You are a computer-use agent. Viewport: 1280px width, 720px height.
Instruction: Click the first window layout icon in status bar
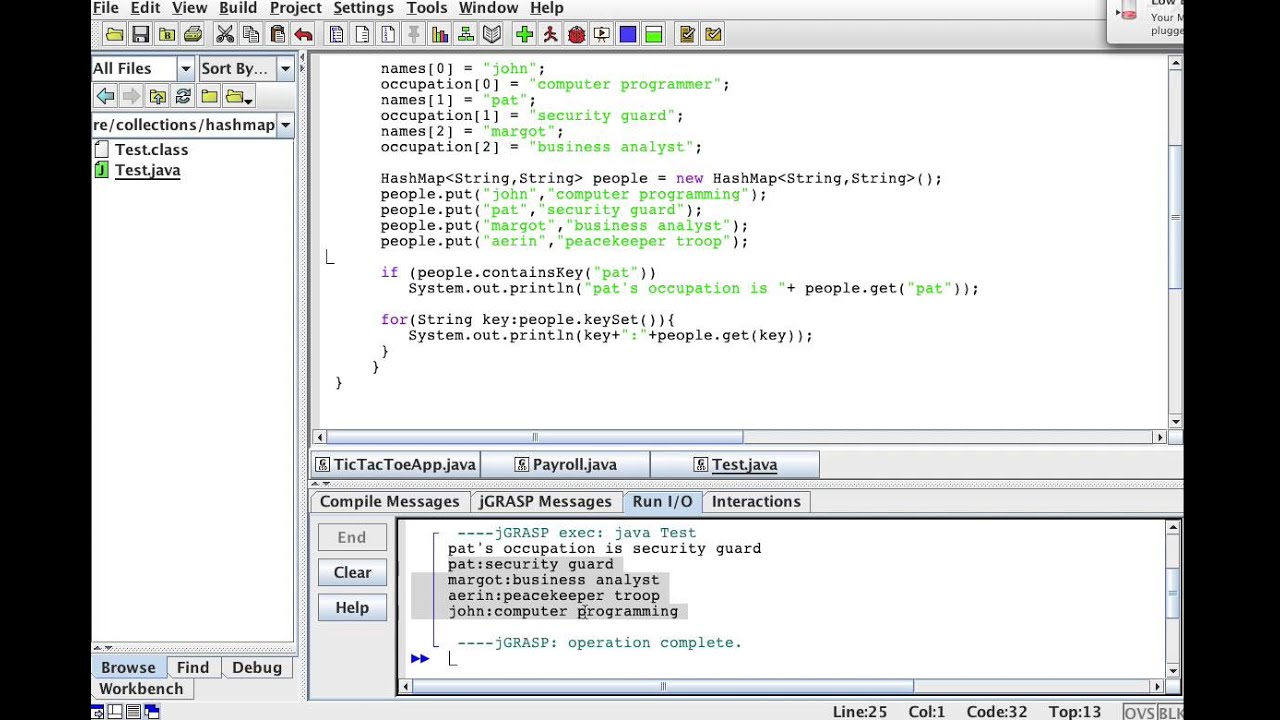click(x=98, y=712)
